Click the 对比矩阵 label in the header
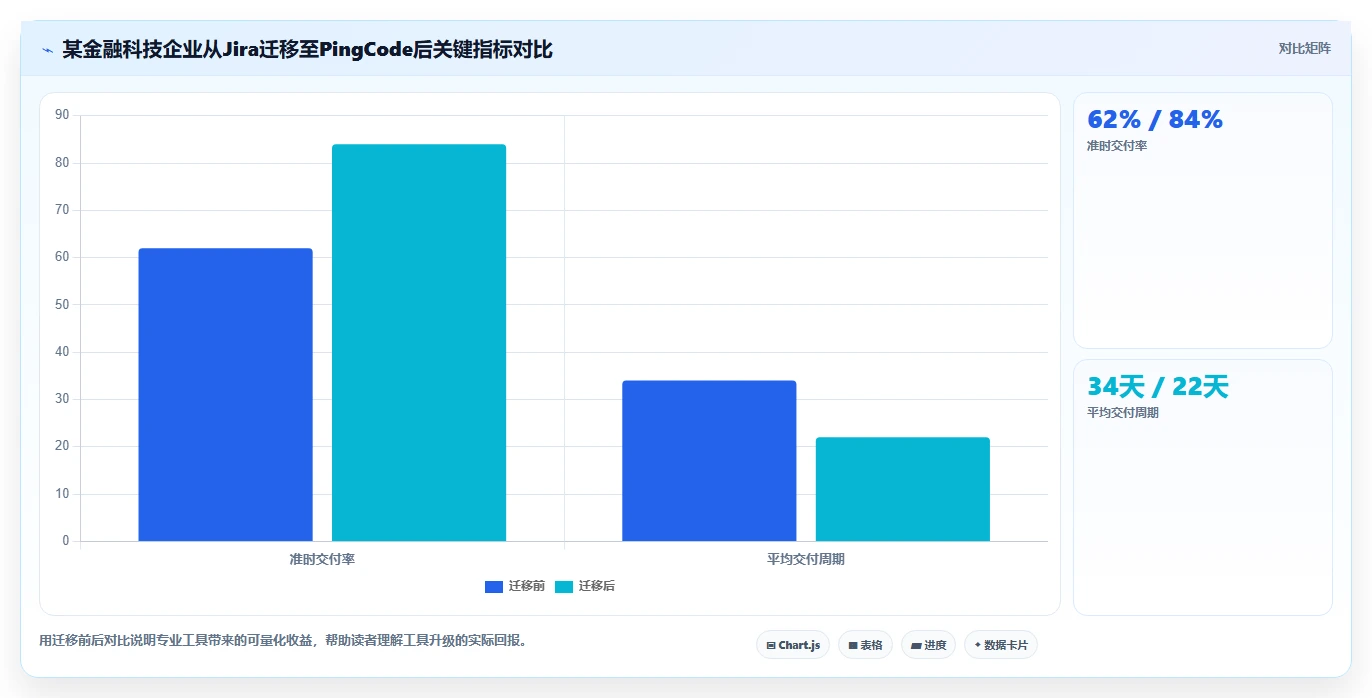 click(x=1304, y=48)
